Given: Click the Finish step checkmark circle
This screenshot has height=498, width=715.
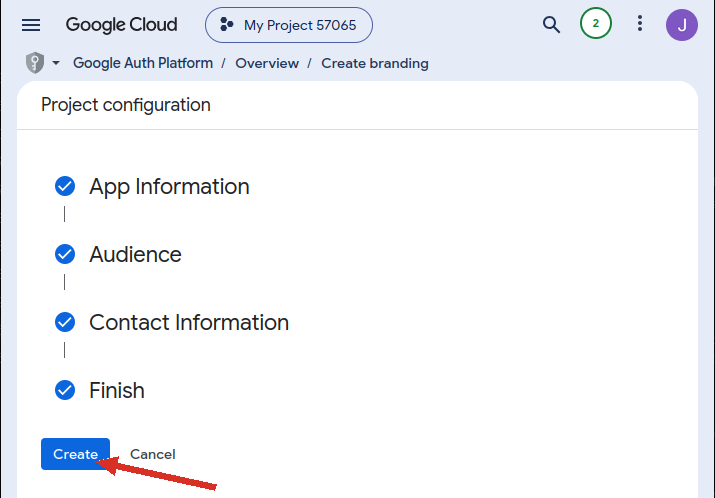Looking at the screenshot, I should pyautogui.click(x=65, y=390).
